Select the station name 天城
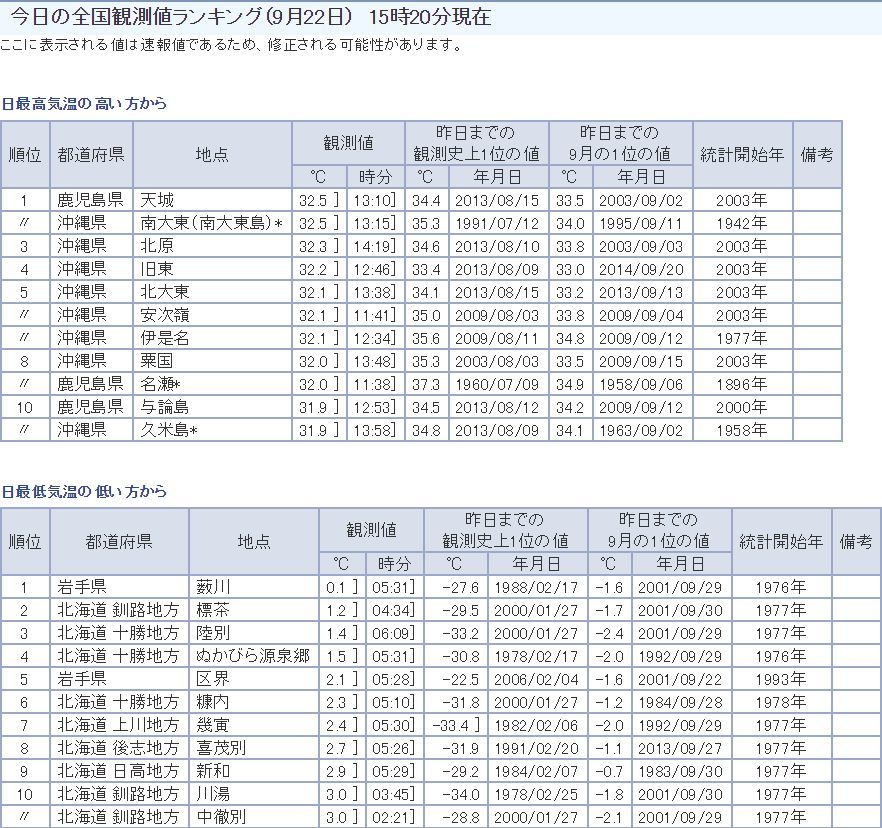Image resolution: width=882 pixels, height=828 pixels. tap(157, 200)
